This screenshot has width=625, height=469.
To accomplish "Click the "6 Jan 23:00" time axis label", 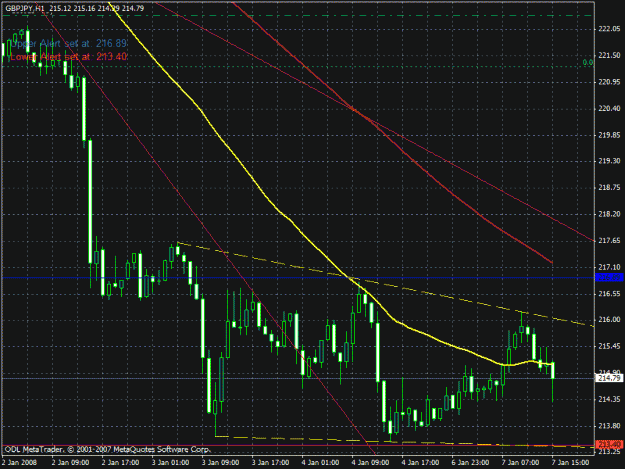I will pos(470,462).
